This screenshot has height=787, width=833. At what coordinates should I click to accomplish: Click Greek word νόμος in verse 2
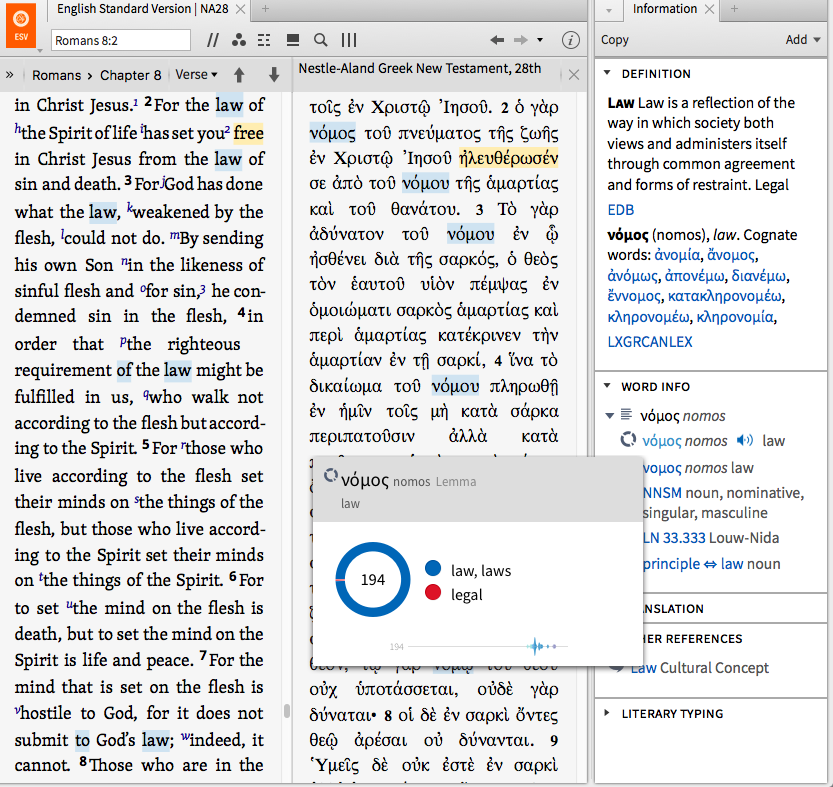click(333, 132)
